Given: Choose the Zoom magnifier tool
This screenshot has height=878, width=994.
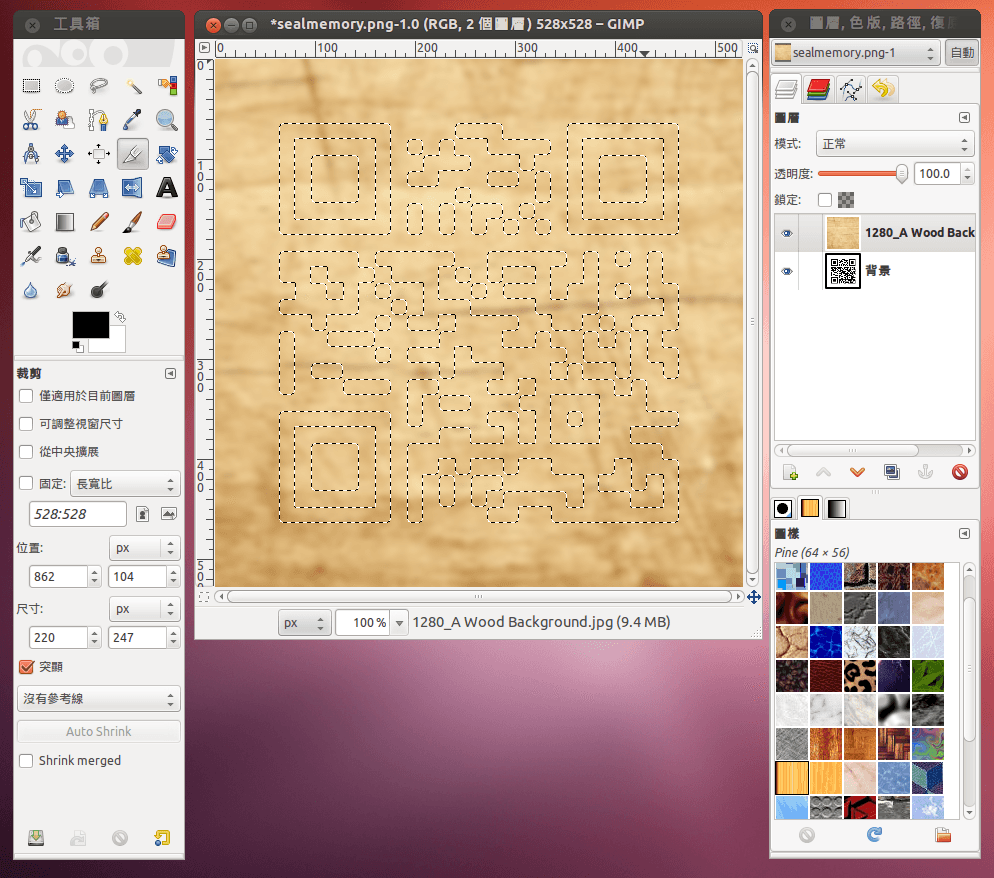Looking at the screenshot, I should [166, 120].
